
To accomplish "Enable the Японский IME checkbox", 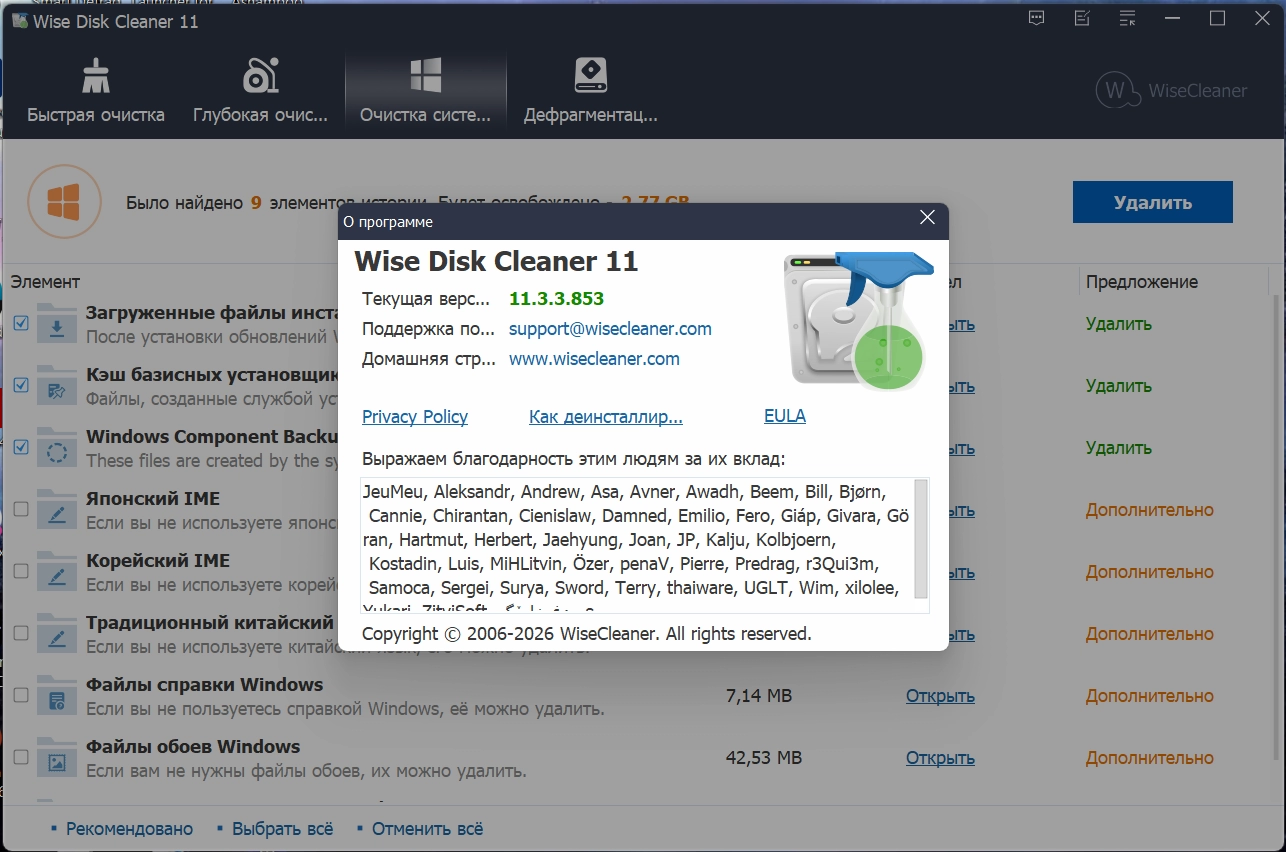I will [21, 509].
